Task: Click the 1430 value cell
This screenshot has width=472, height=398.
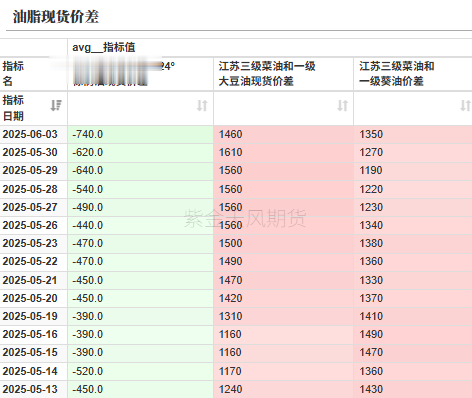Action: (413, 389)
